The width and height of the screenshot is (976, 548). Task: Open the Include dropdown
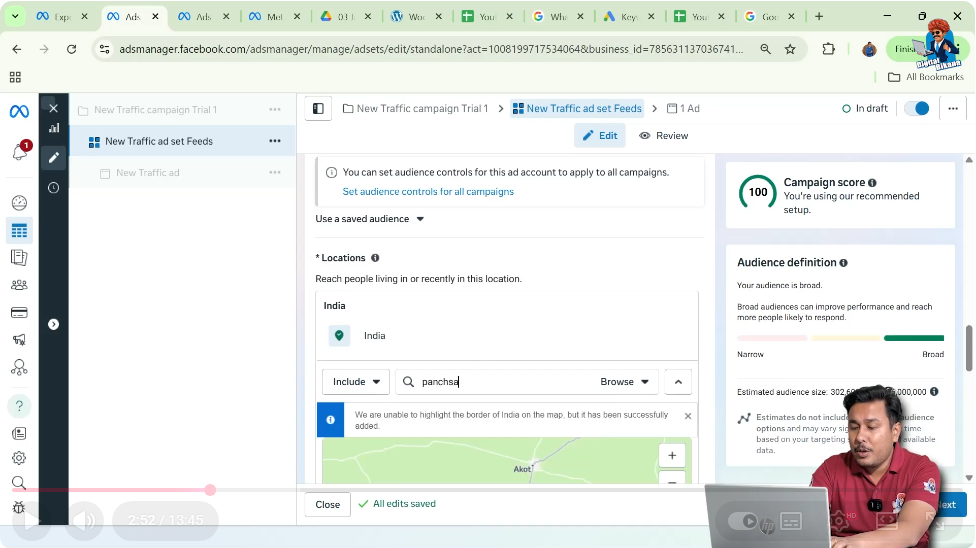356,382
